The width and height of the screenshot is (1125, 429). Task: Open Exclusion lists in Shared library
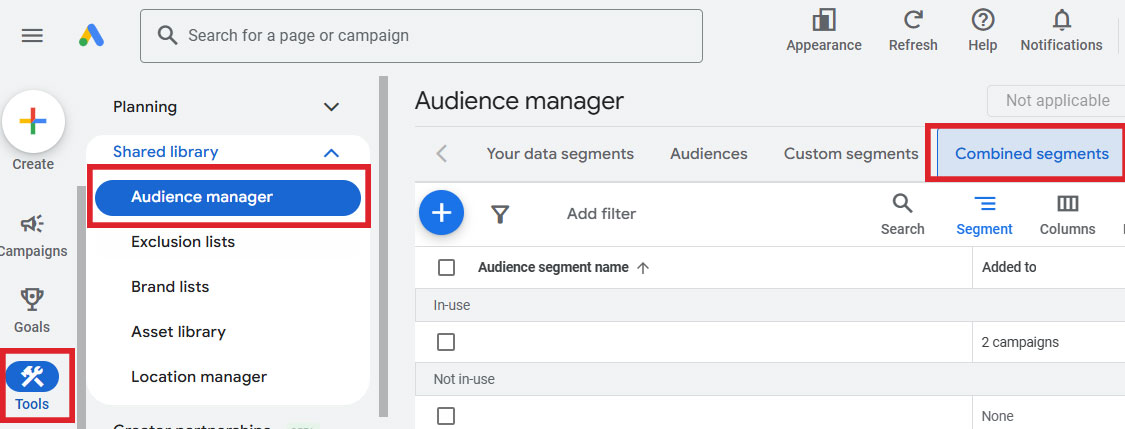(183, 242)
